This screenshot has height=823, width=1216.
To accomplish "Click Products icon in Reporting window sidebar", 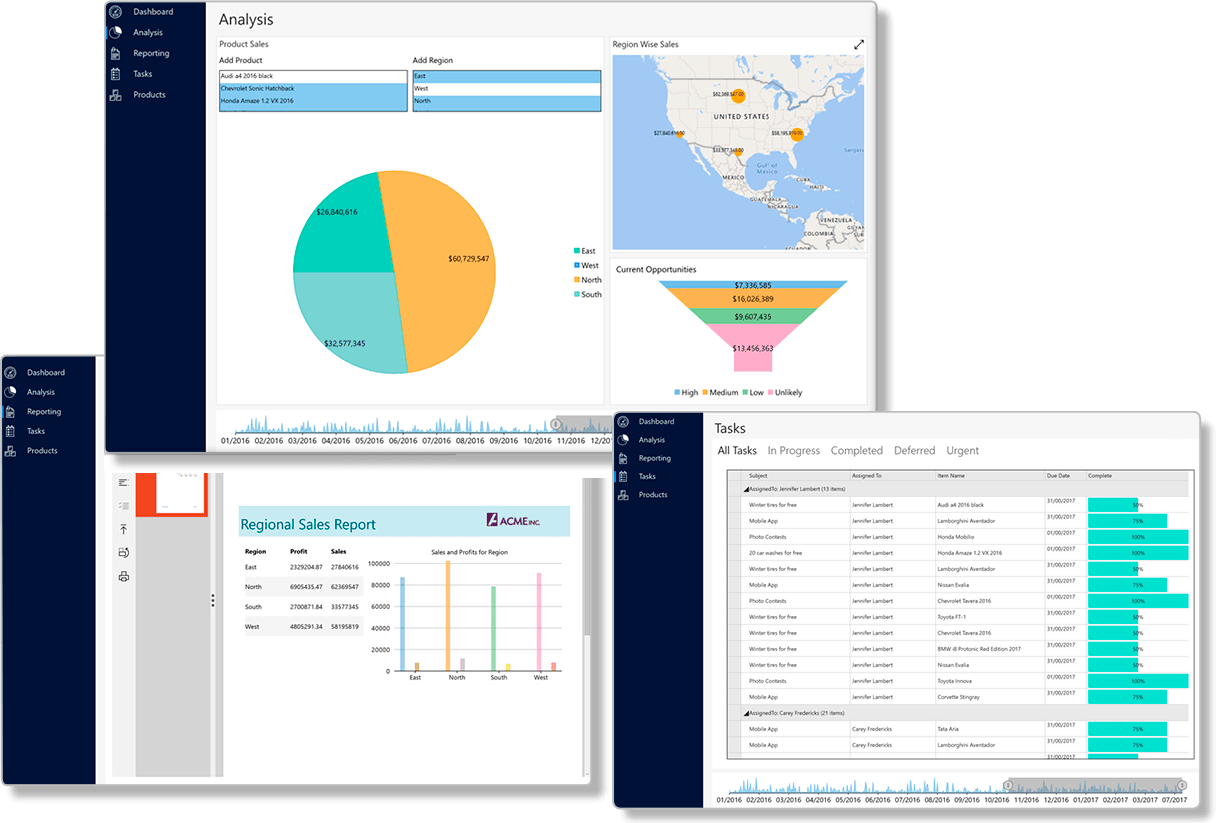I will 10,451.
